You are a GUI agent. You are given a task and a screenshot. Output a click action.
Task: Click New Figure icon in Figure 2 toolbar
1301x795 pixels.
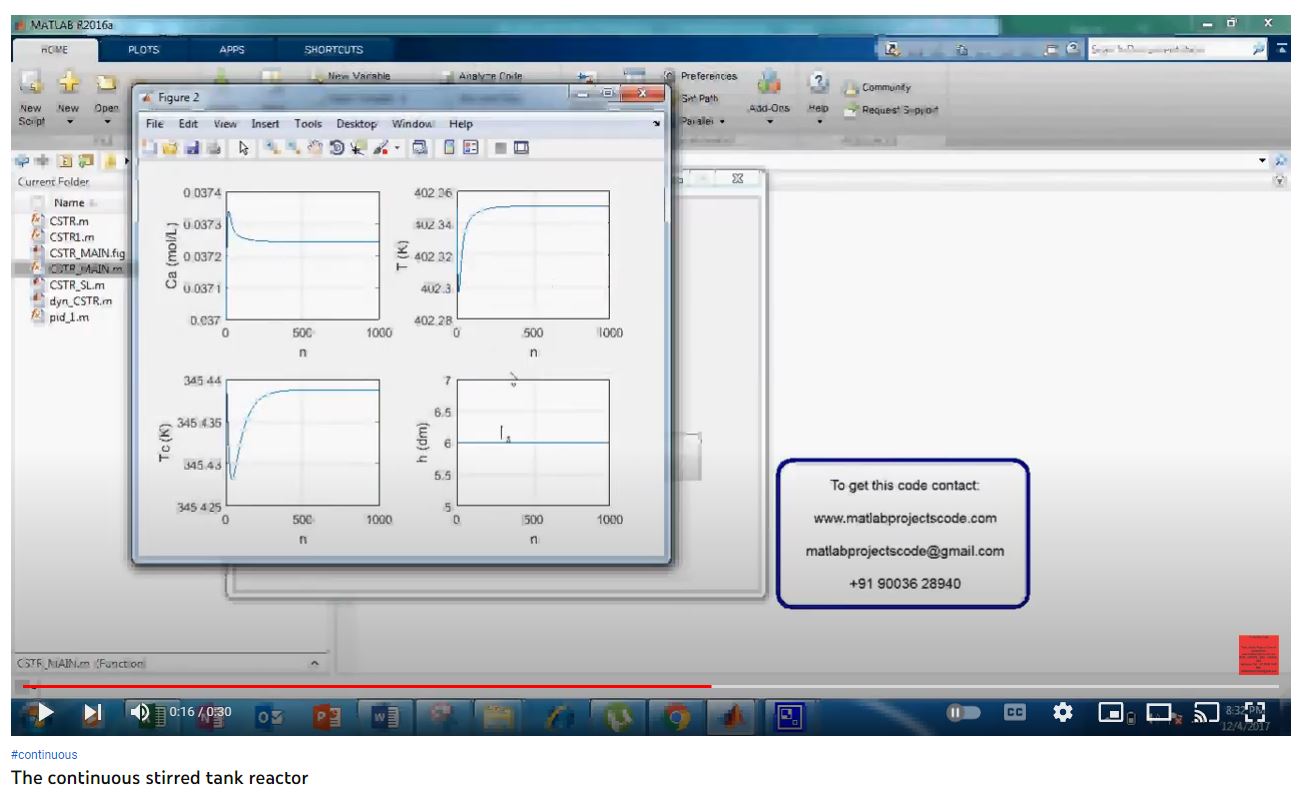click(150, 148)
